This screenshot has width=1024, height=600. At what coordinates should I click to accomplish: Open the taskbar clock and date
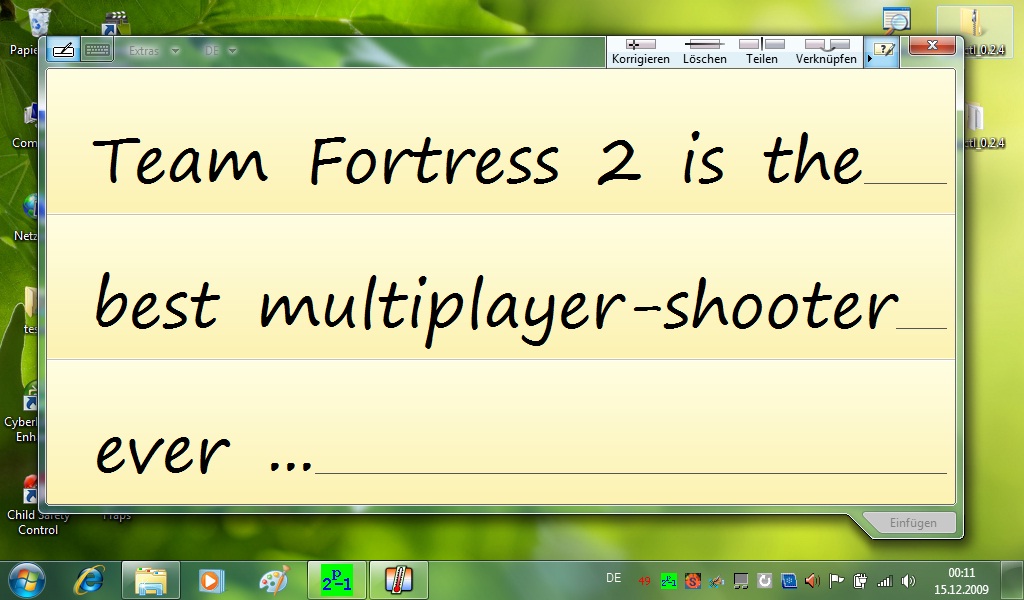tap(961, 581)
